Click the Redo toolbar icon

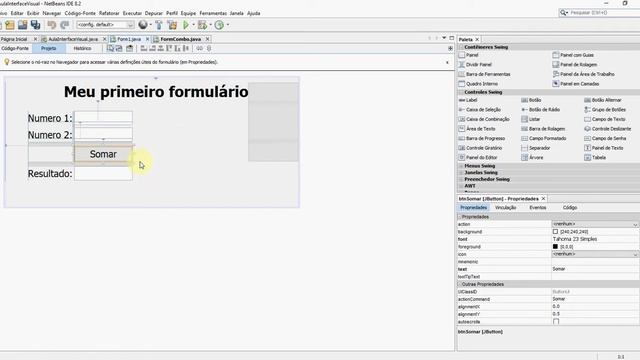64,25
